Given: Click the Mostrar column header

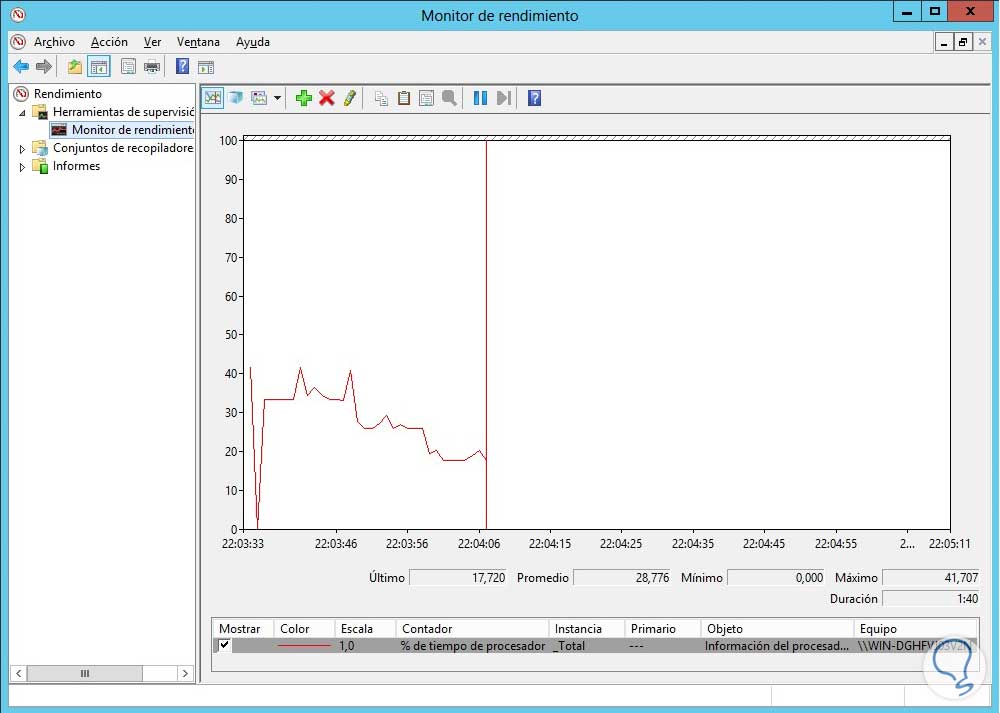Looking at the screenshot, I should coord(243,628).
